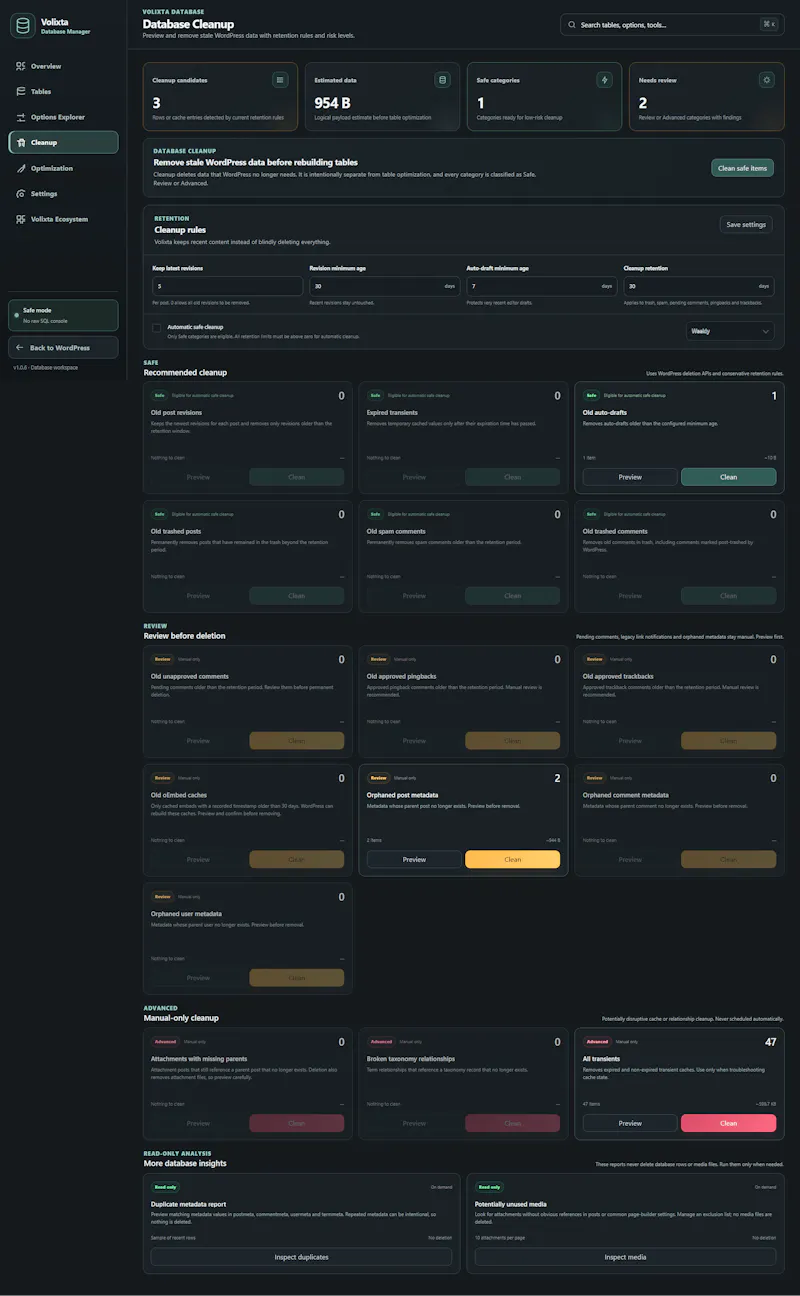Click the lightning icon on Safe categories card
The image size is (800, 1296).
604,80
